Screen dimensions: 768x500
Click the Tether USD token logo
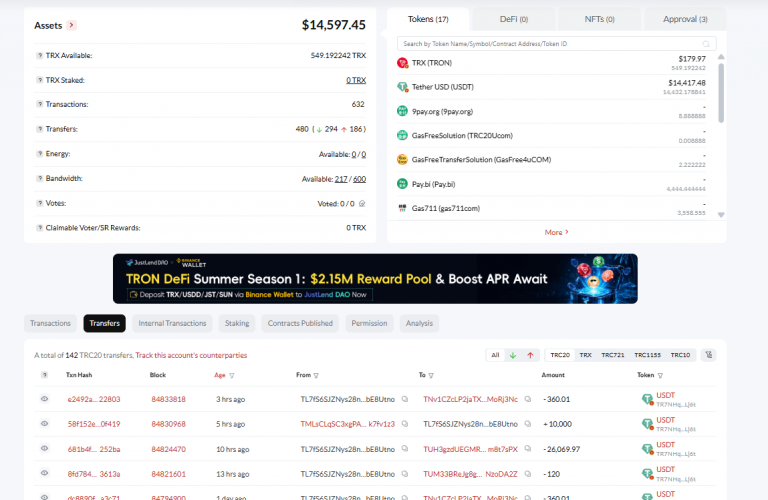[402, 87]
